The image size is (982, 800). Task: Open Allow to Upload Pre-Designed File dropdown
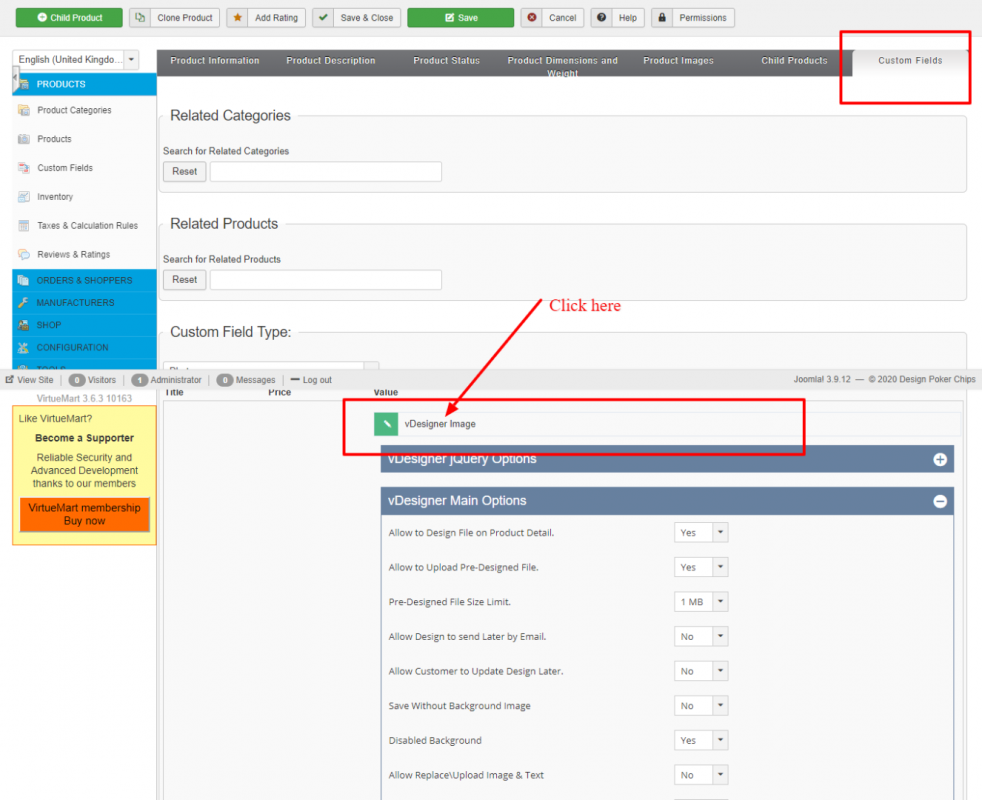click(701, 567)
